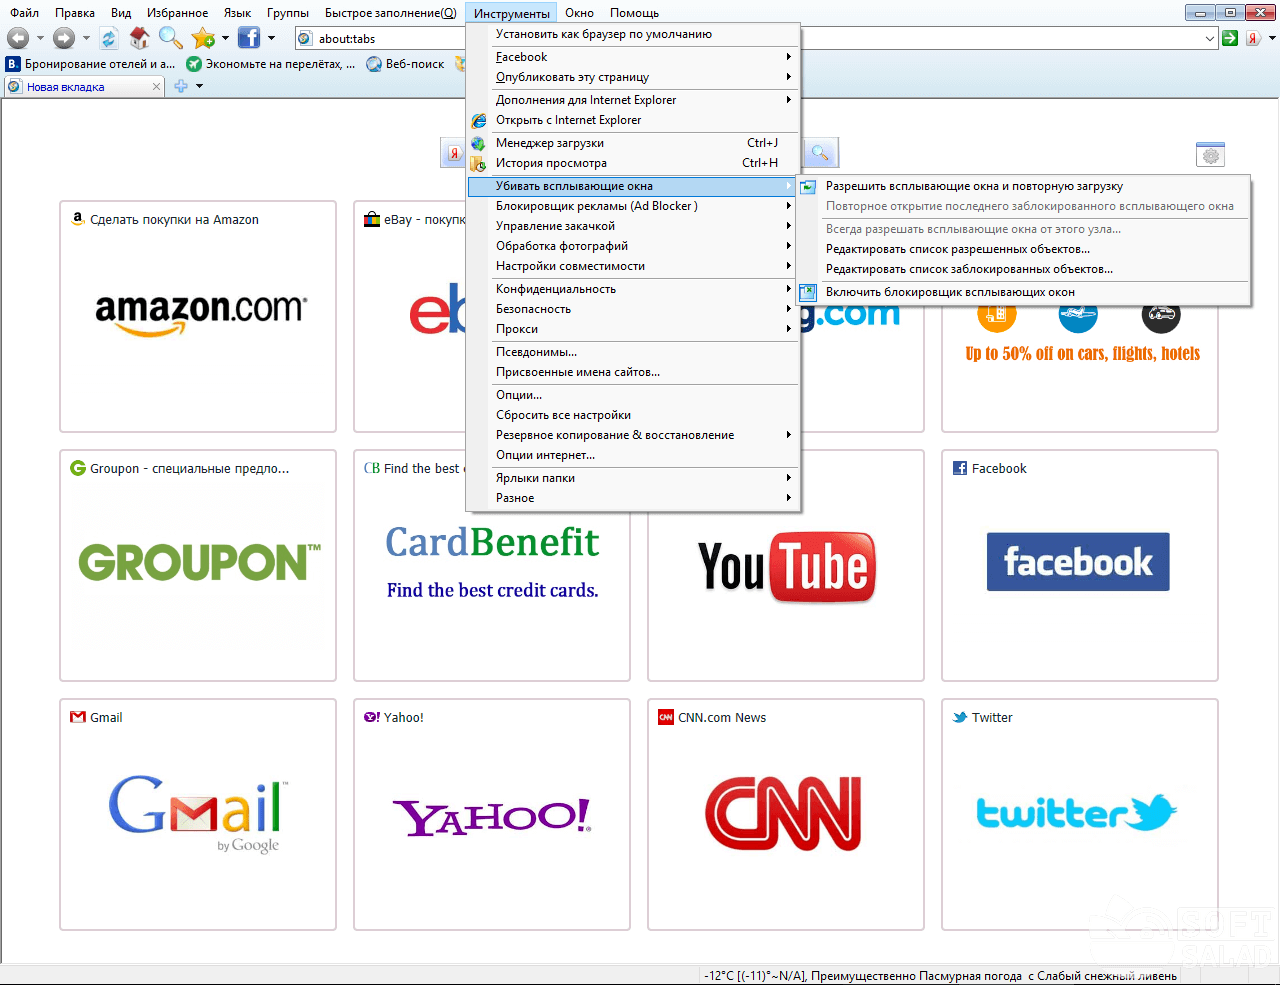The height and width of the screenshot is (985, 1280).
Task: Choose 'Менеджер загрузки' from the menu
Action: click(549, 143)
